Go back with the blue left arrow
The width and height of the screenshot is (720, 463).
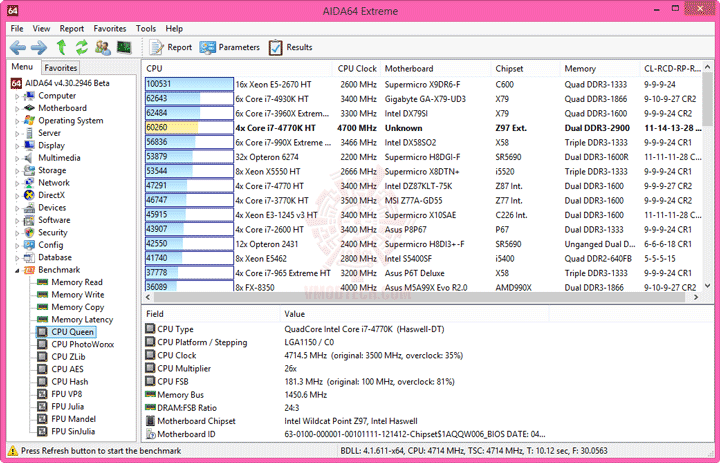point(18,47)
